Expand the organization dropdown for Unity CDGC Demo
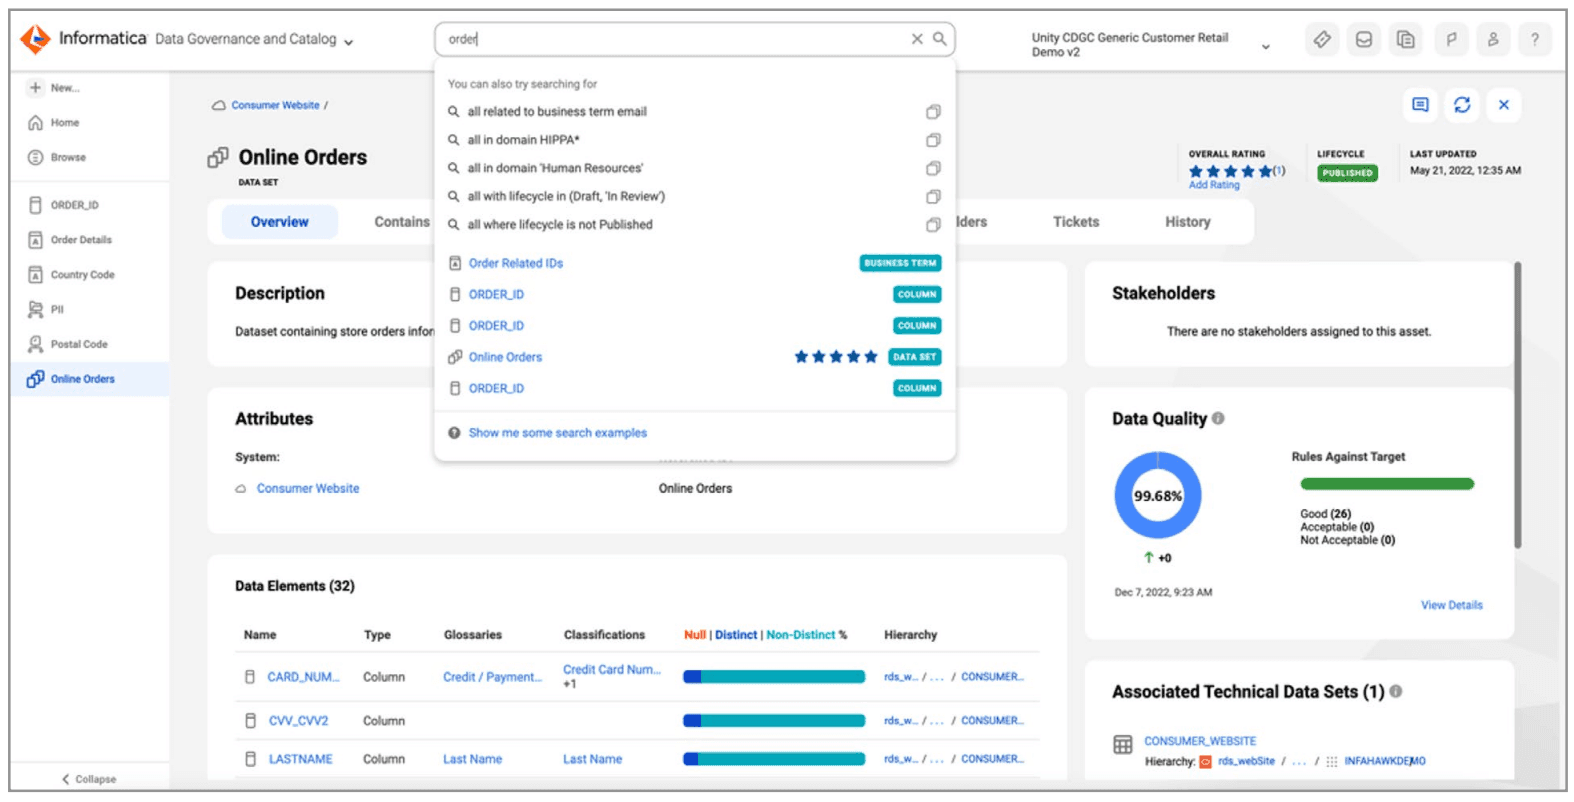This screenshot has width=1574, height=802. pyautogui.click(x=1266, y=46)
